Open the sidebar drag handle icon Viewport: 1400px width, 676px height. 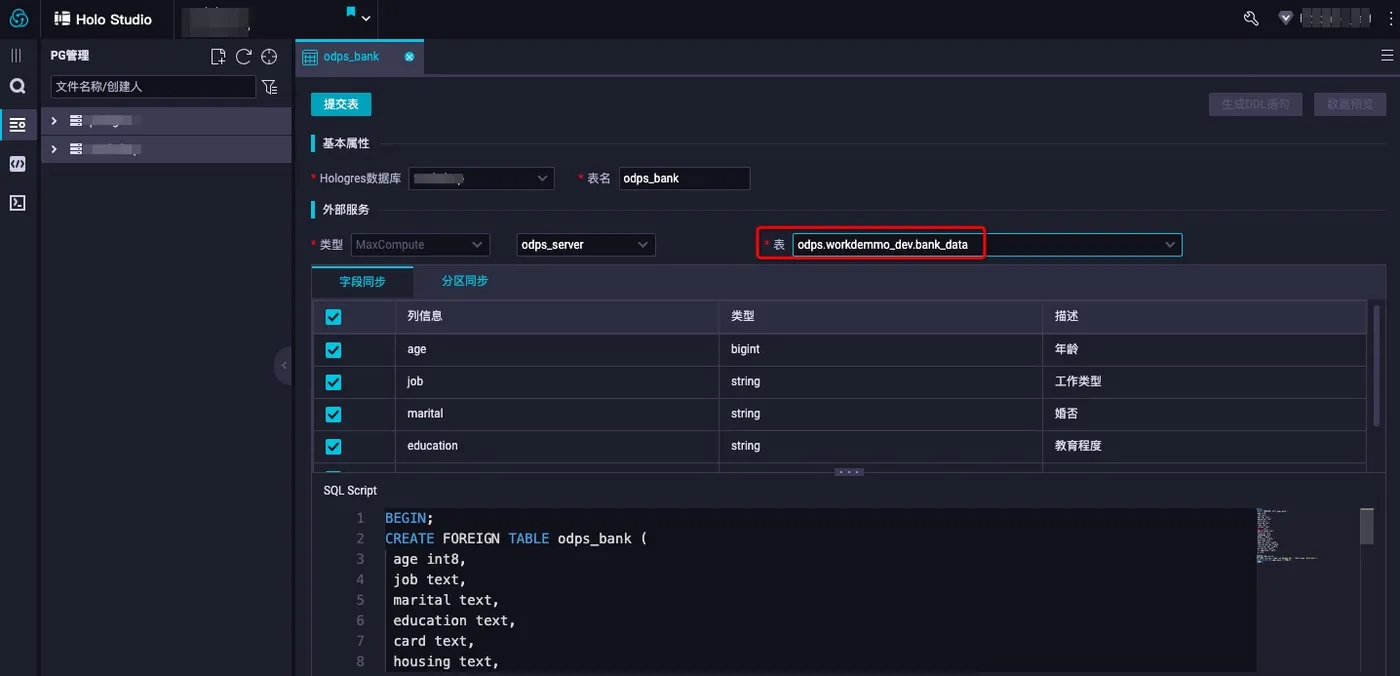pyautogui.click(x=16, y=56)
